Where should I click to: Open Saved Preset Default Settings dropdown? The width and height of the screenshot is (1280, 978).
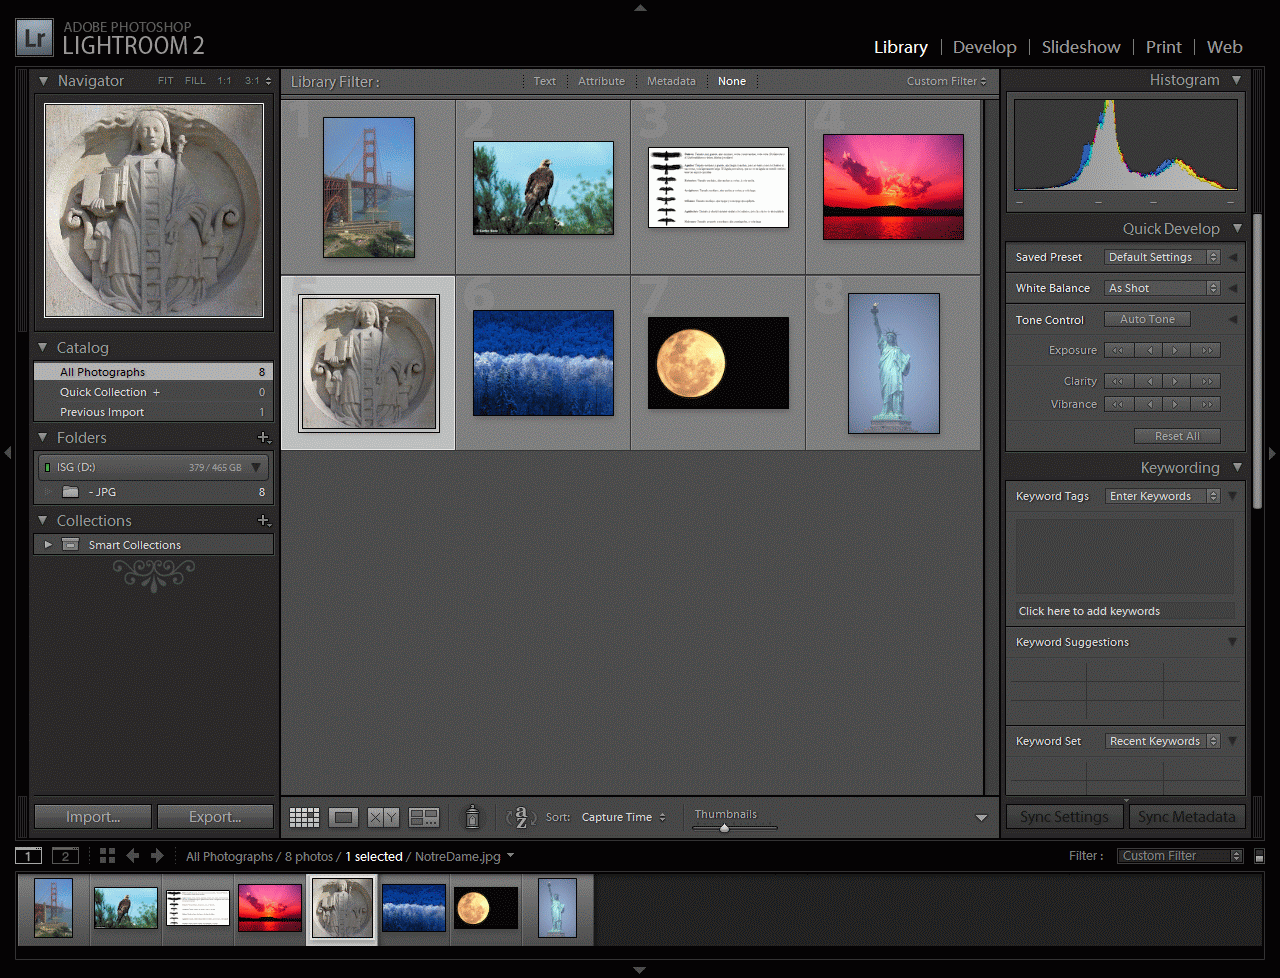click(1163, 257)
